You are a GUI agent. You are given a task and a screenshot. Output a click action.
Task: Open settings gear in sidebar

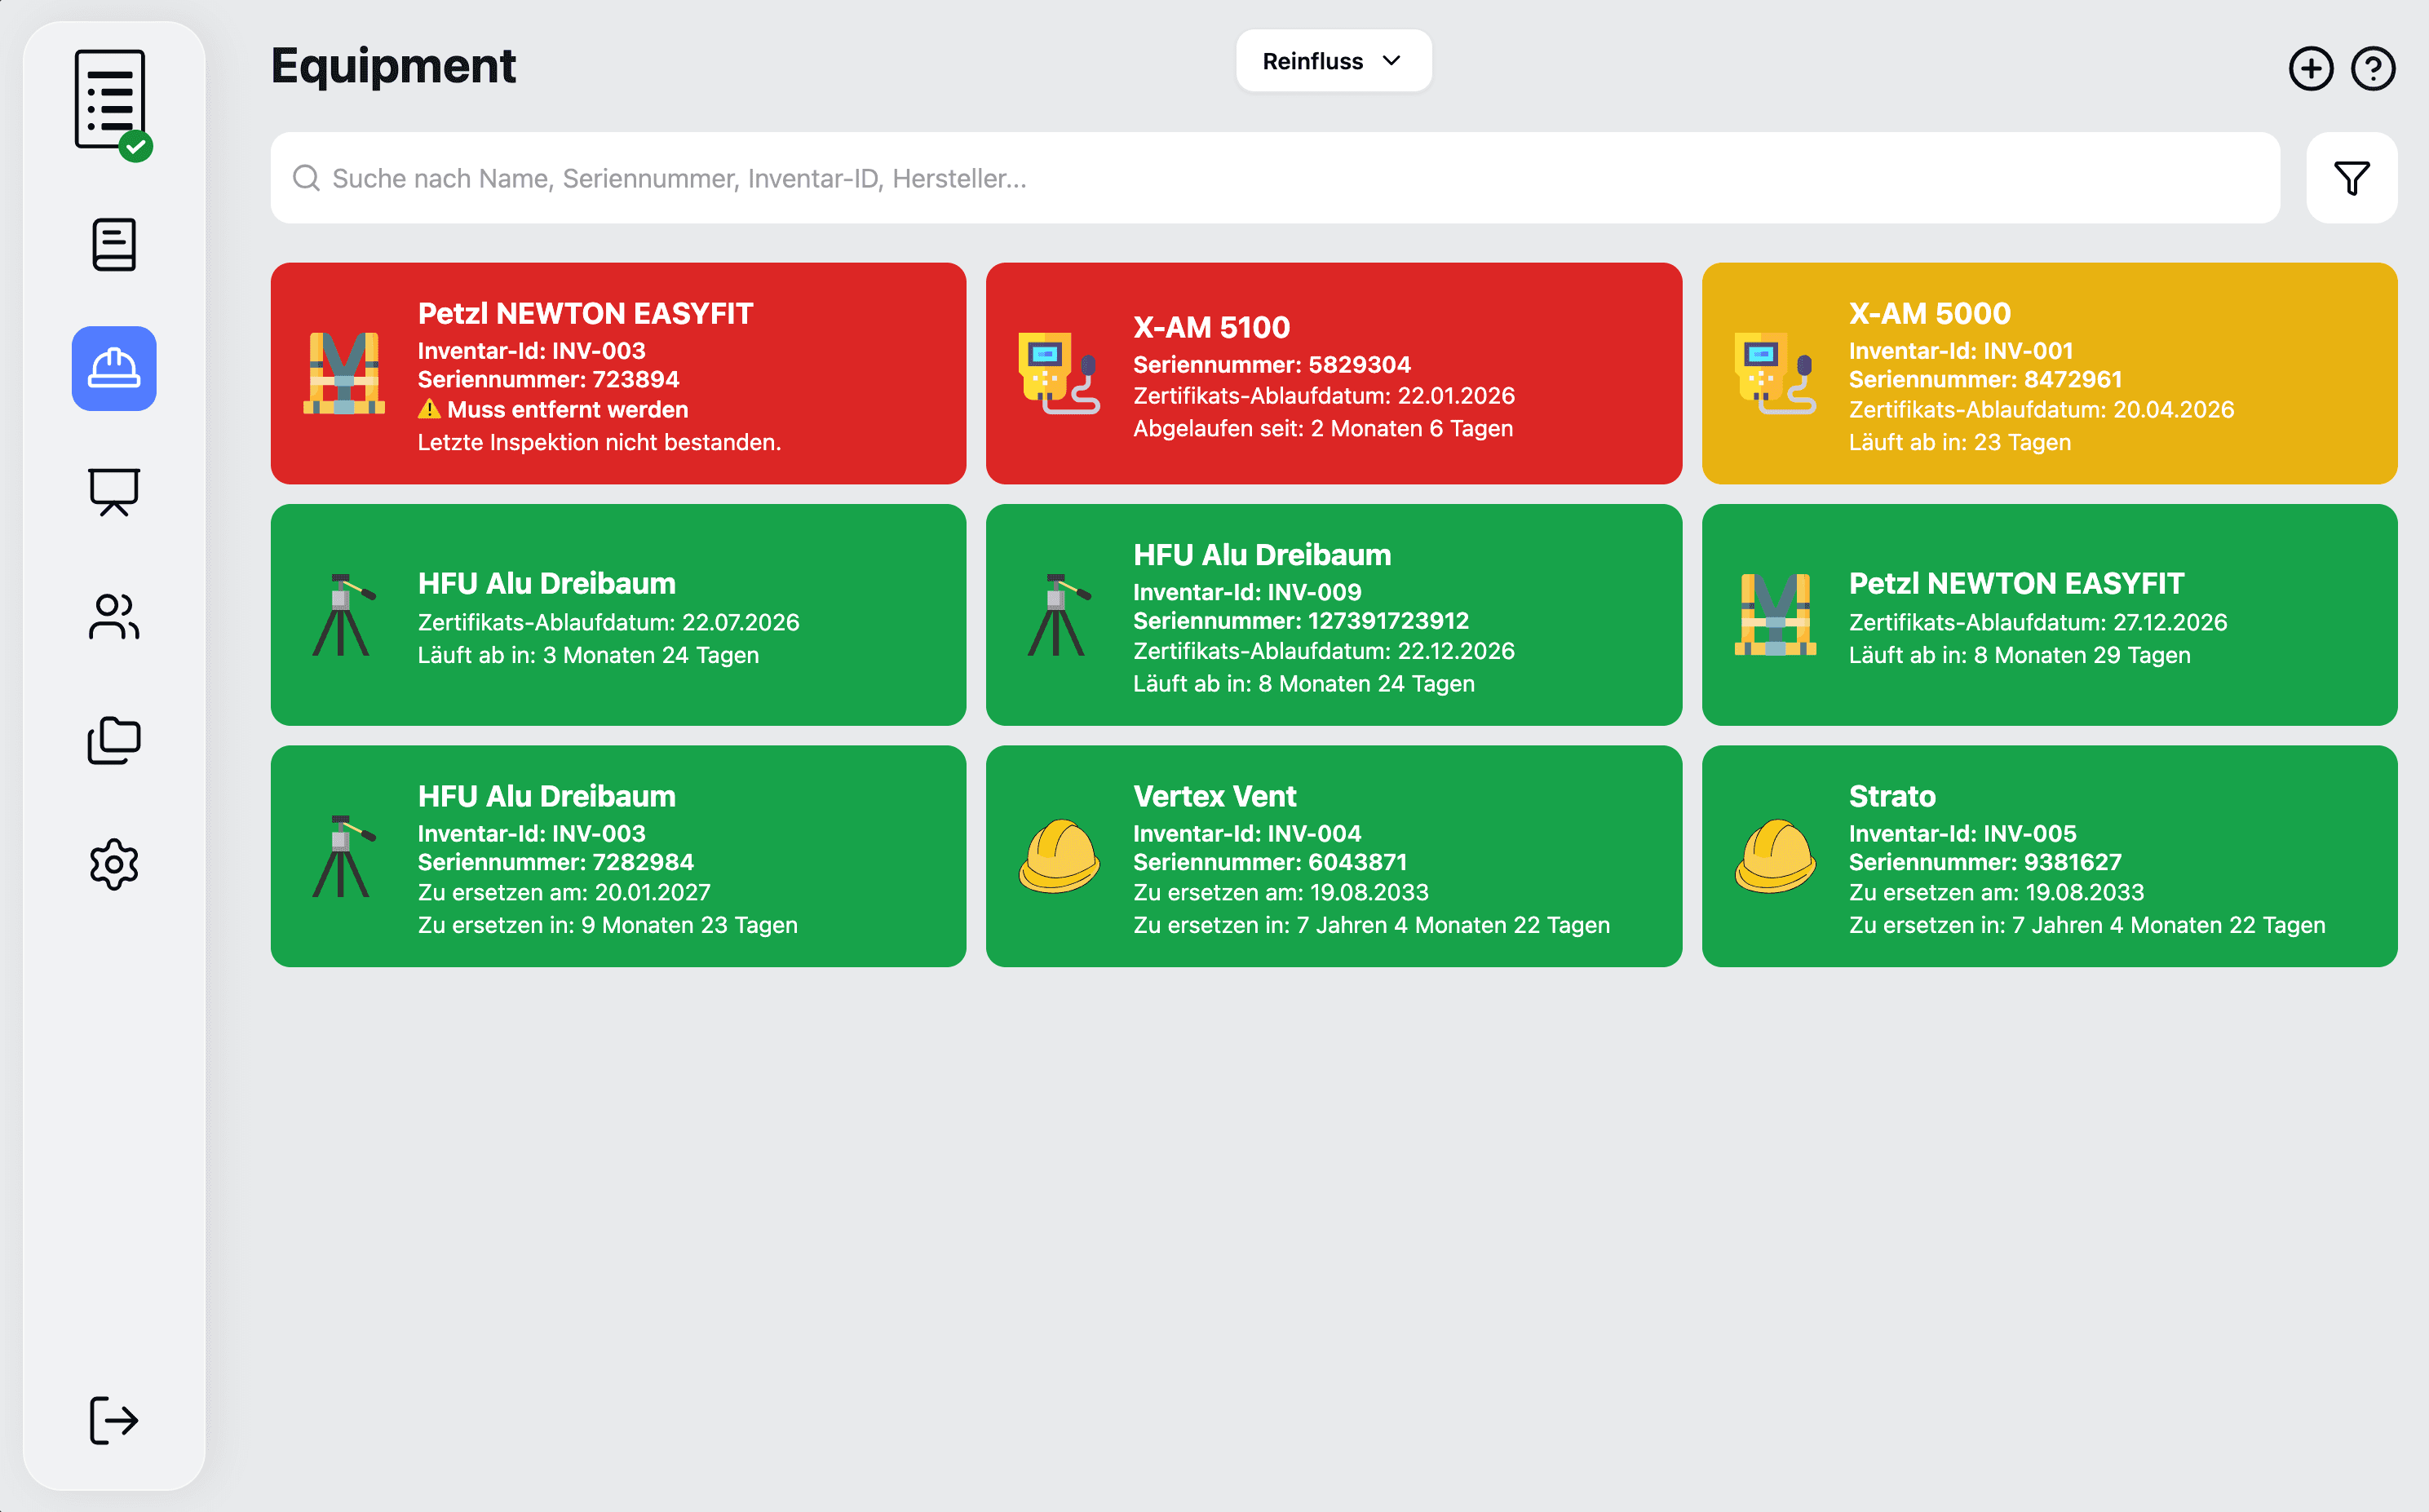click(x=114, y=864)
